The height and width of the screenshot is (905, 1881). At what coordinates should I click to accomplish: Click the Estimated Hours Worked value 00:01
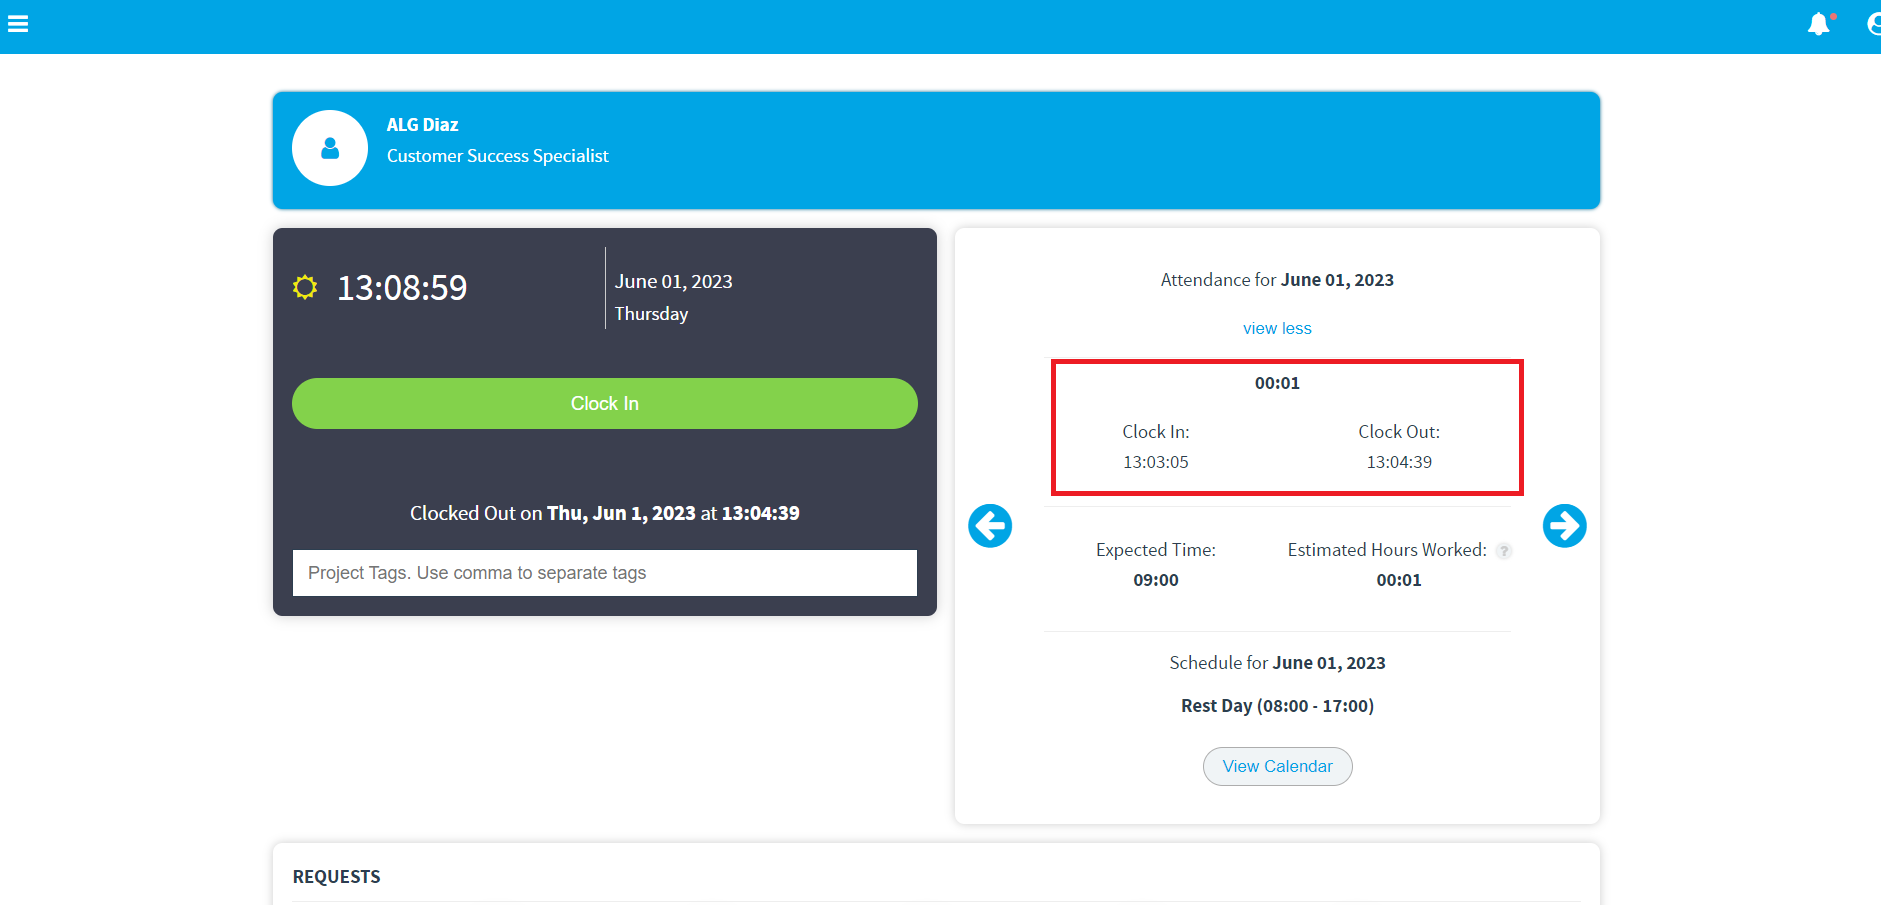pos(1398,580)
